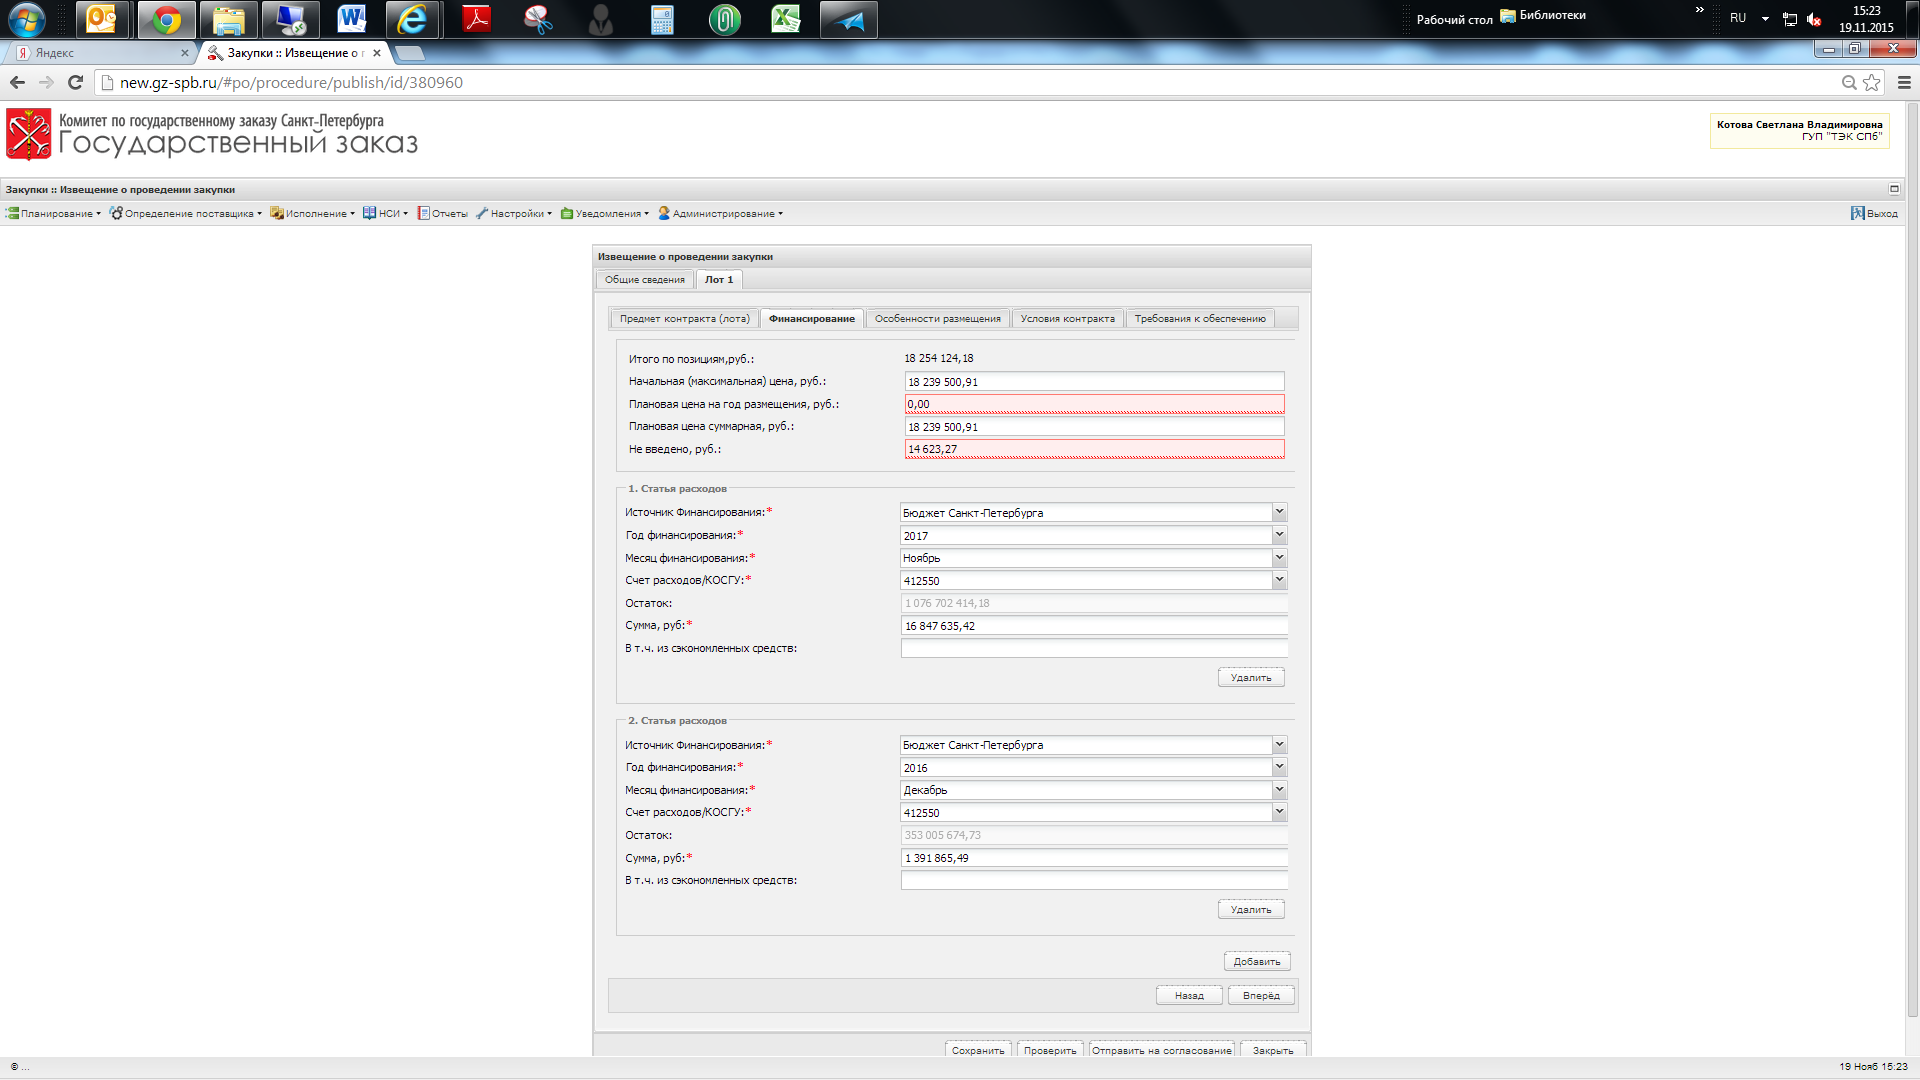Click the Добавить button
Screen dimensions: 1920x1080
coord(1256,962)
